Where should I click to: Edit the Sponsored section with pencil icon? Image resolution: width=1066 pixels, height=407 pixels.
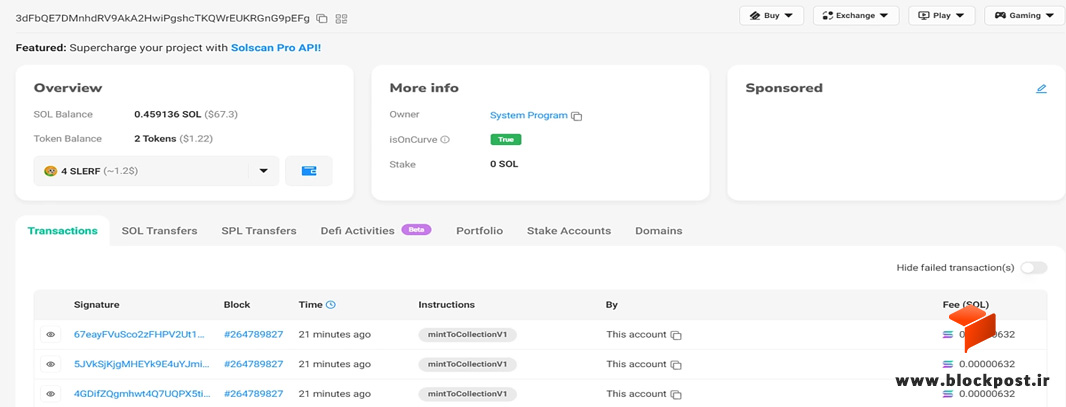tap(1041, 88)
